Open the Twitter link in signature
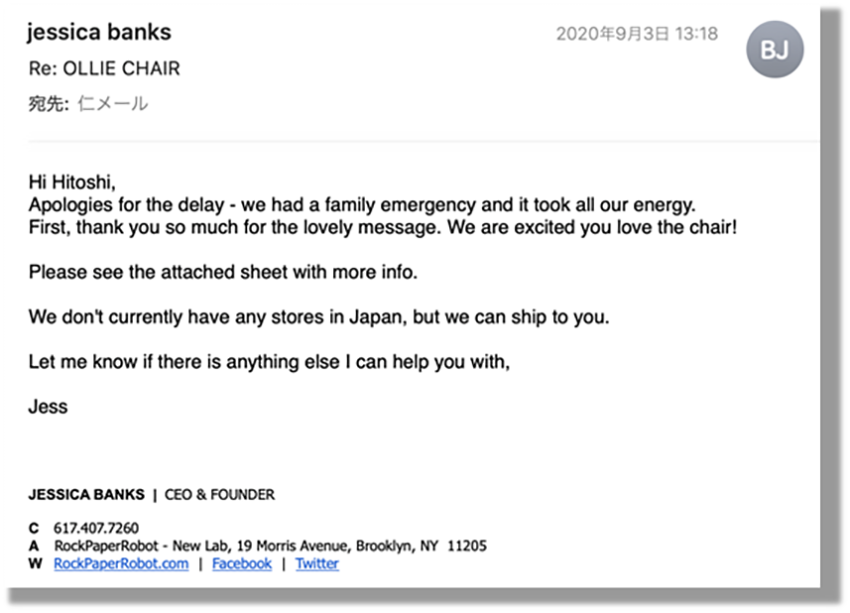The image size is (850, 613). tap(317, 564)
